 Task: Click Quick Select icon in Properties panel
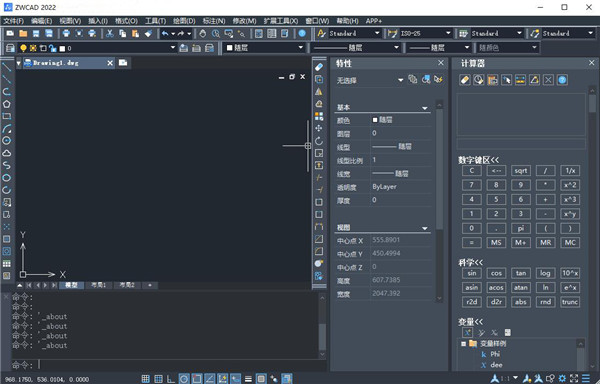click(439, 80)
